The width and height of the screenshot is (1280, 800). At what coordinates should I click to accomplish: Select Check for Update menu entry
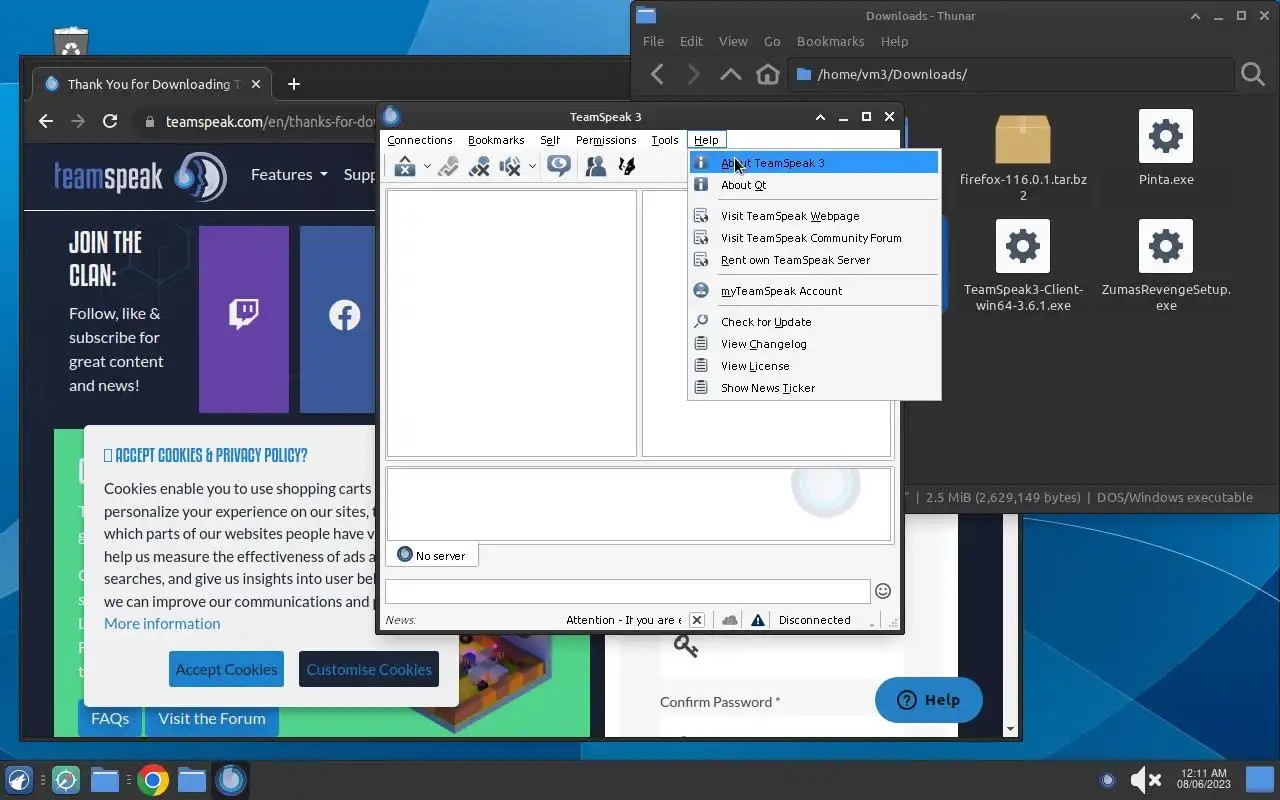click(814, 322)
